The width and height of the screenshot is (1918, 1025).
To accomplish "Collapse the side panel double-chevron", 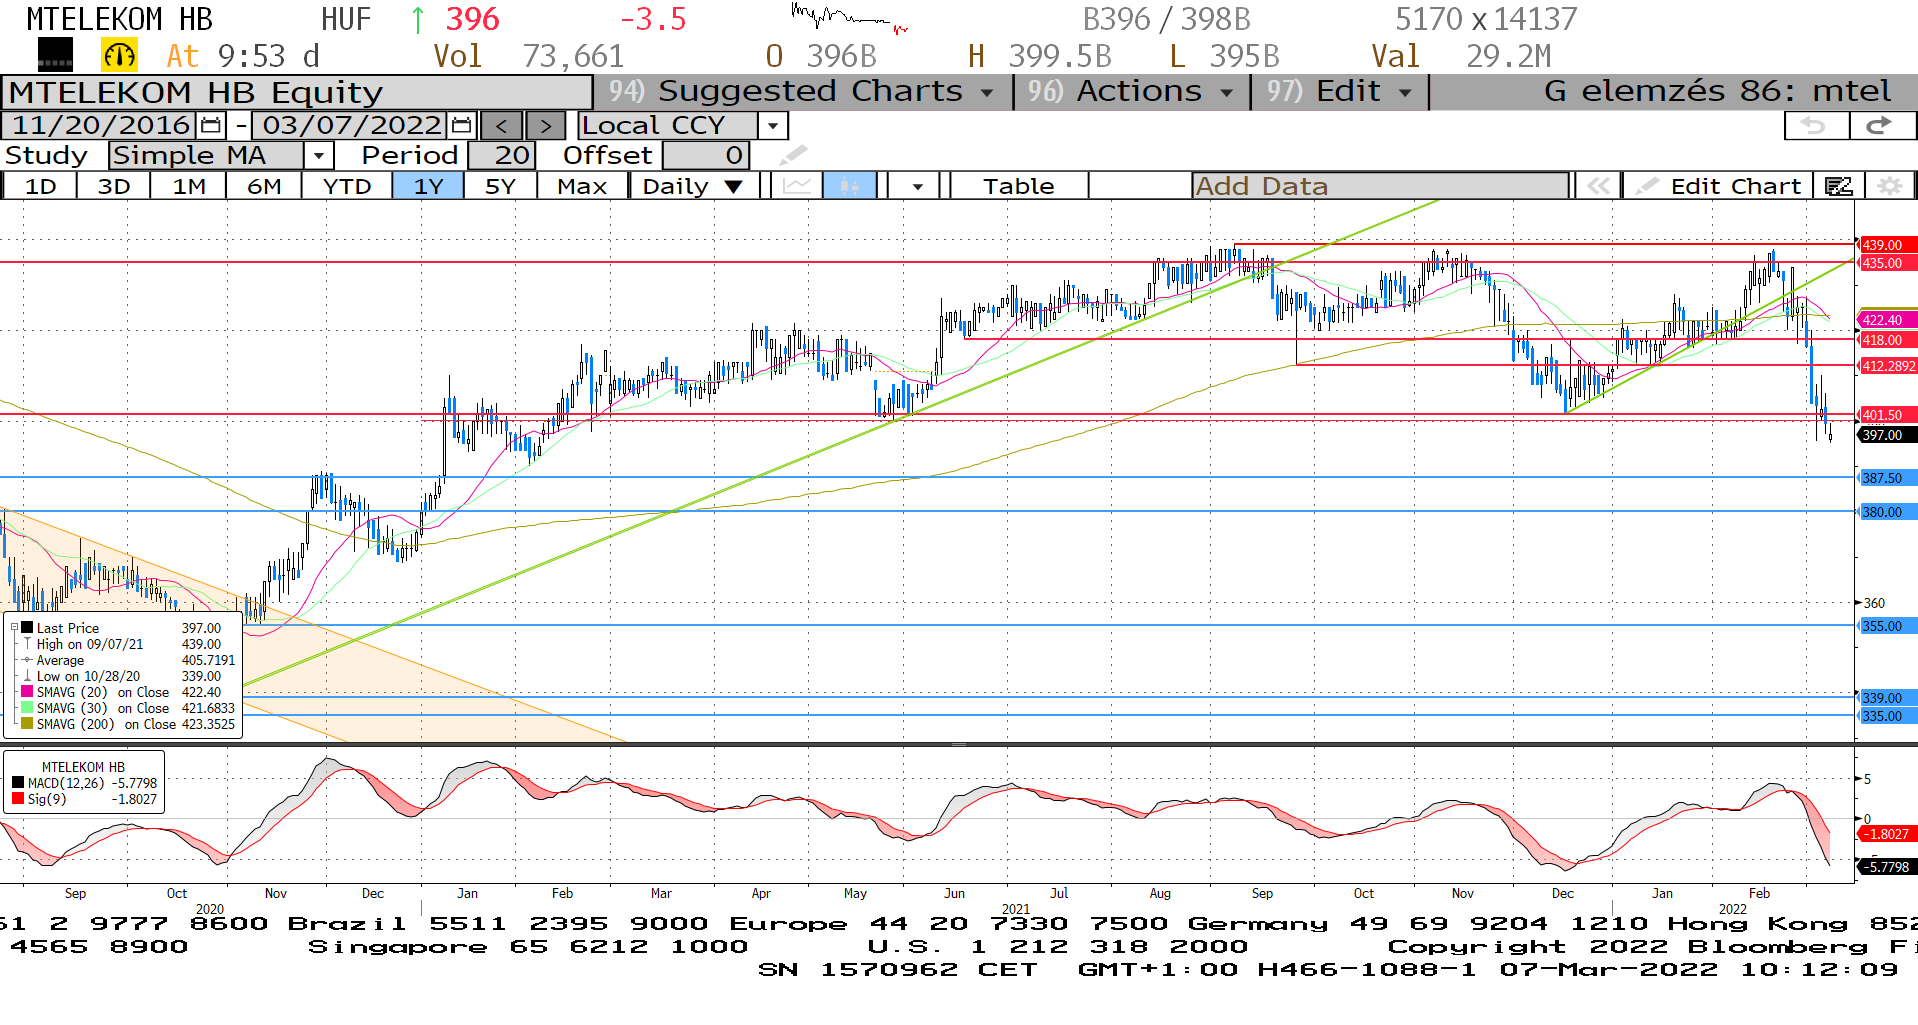I will tap(1598, 186).
